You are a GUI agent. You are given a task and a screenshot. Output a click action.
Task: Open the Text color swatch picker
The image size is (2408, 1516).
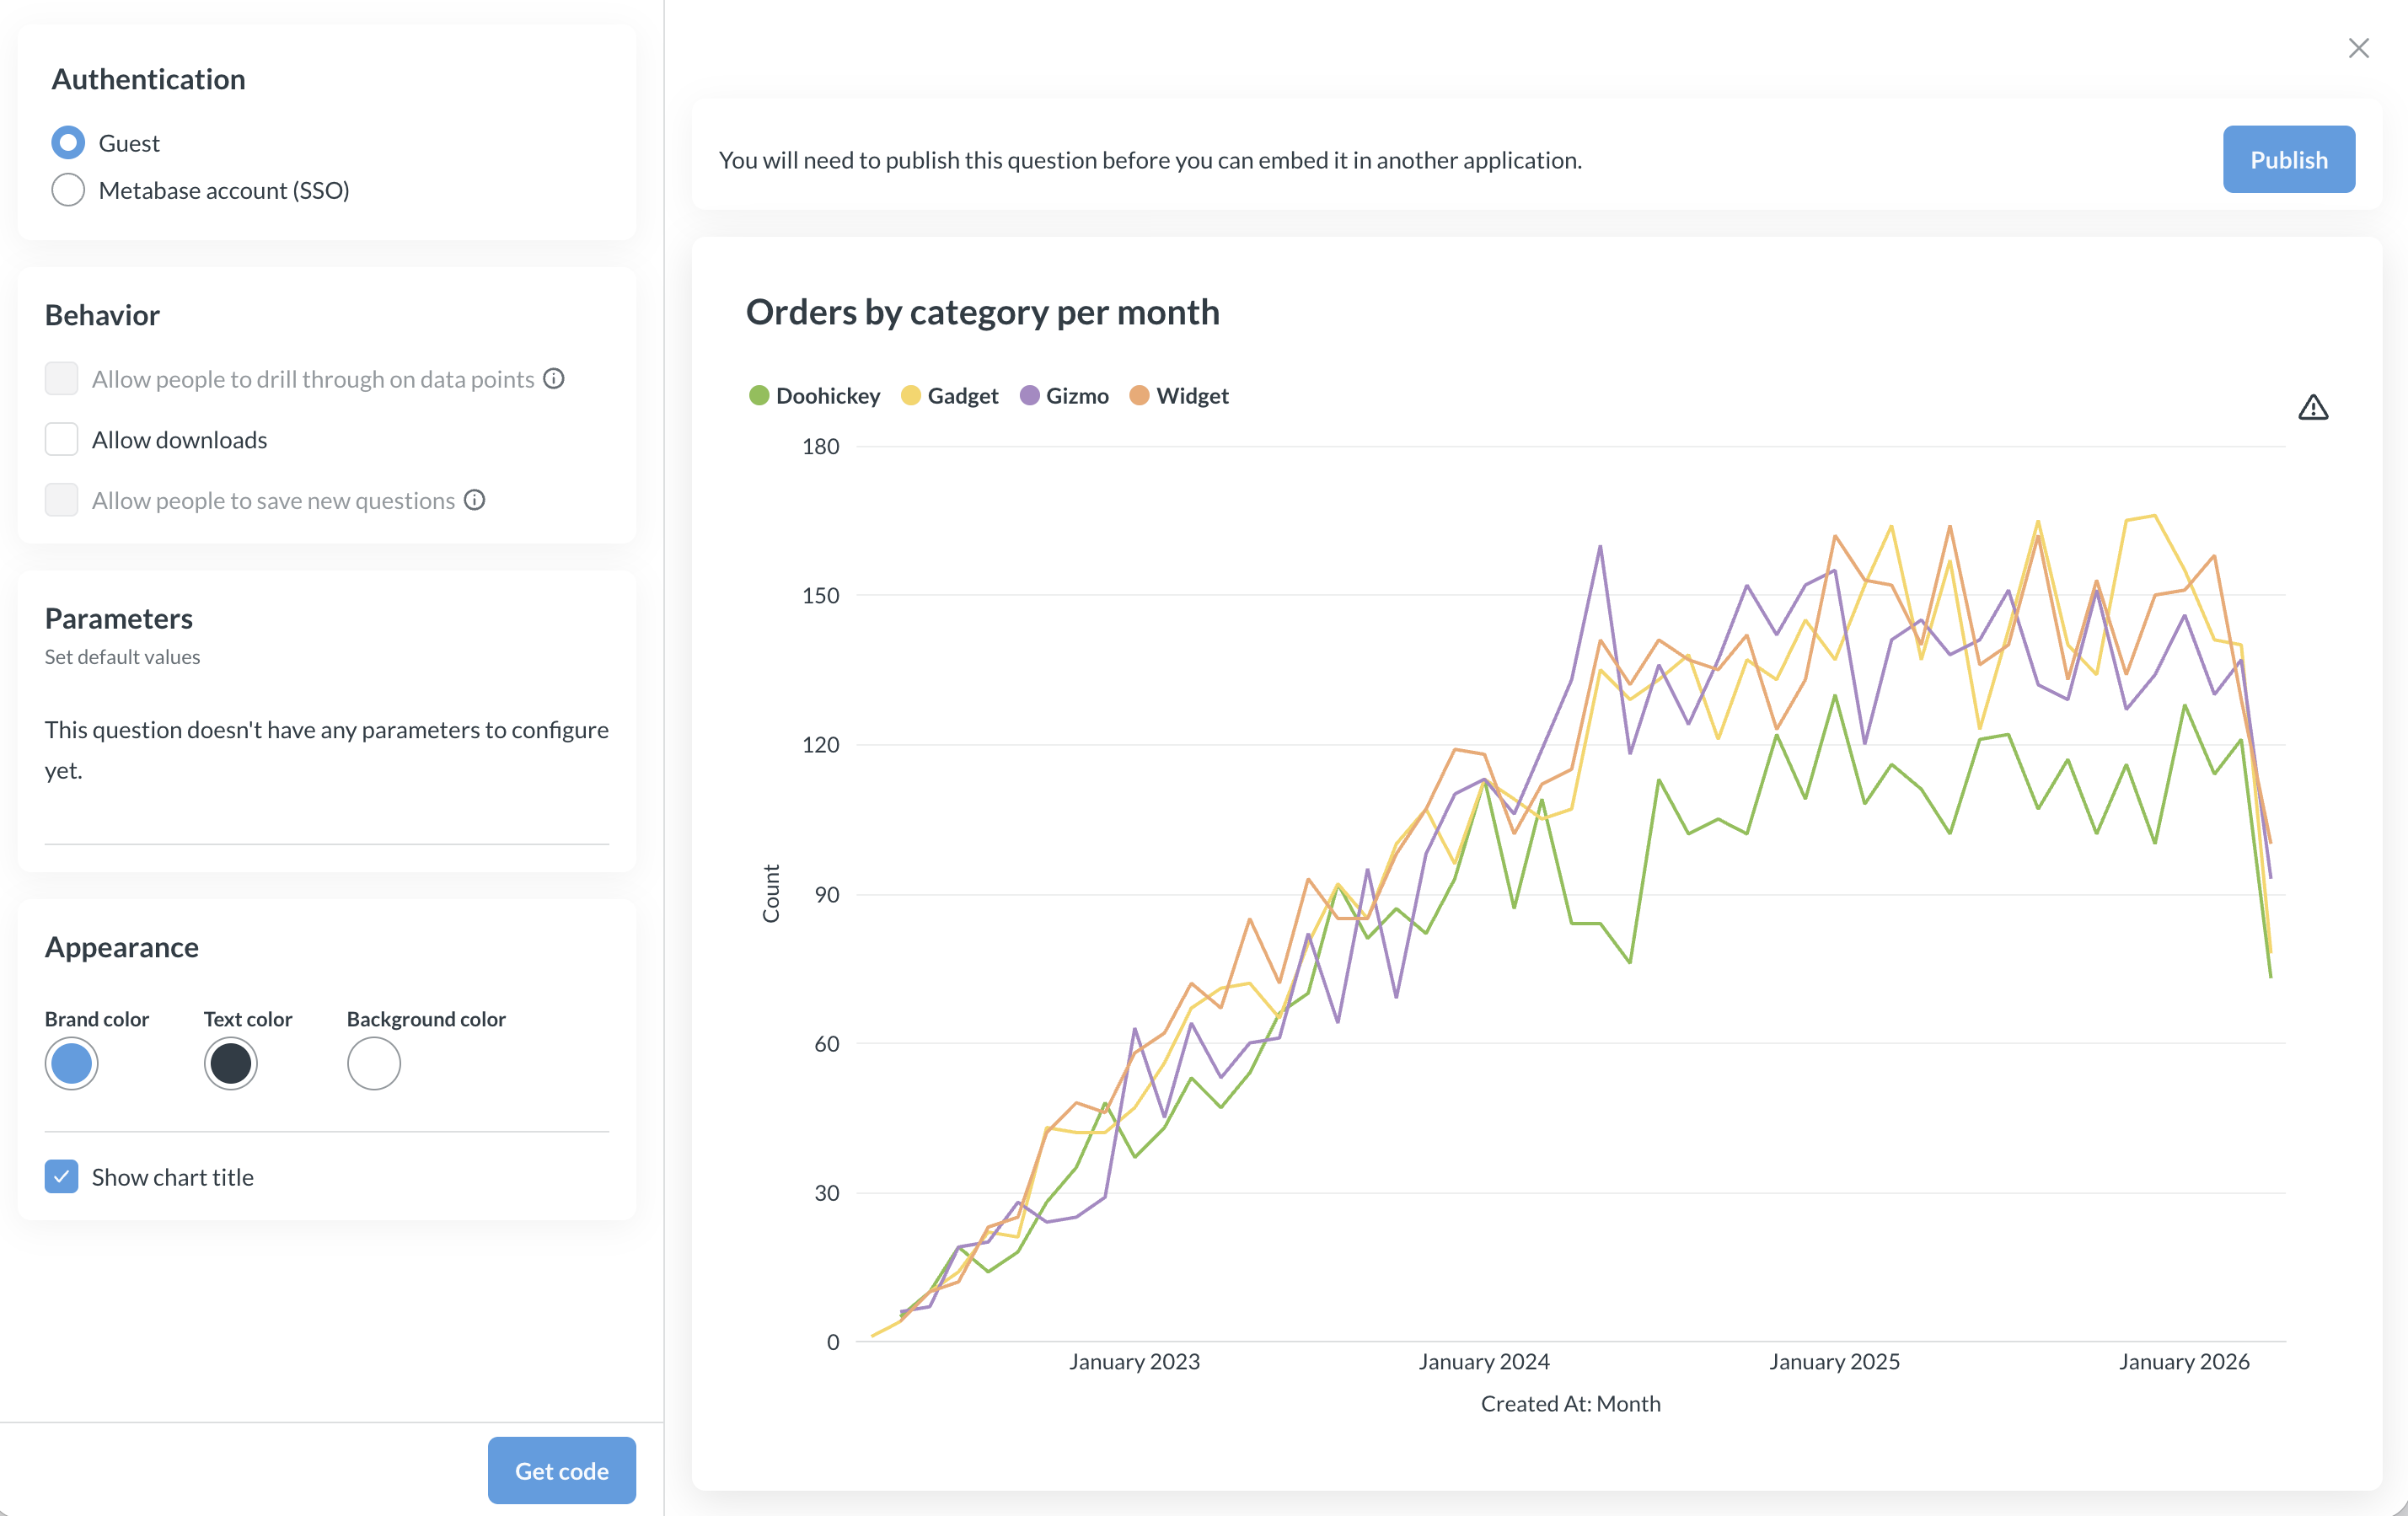tap(231, 1063)
